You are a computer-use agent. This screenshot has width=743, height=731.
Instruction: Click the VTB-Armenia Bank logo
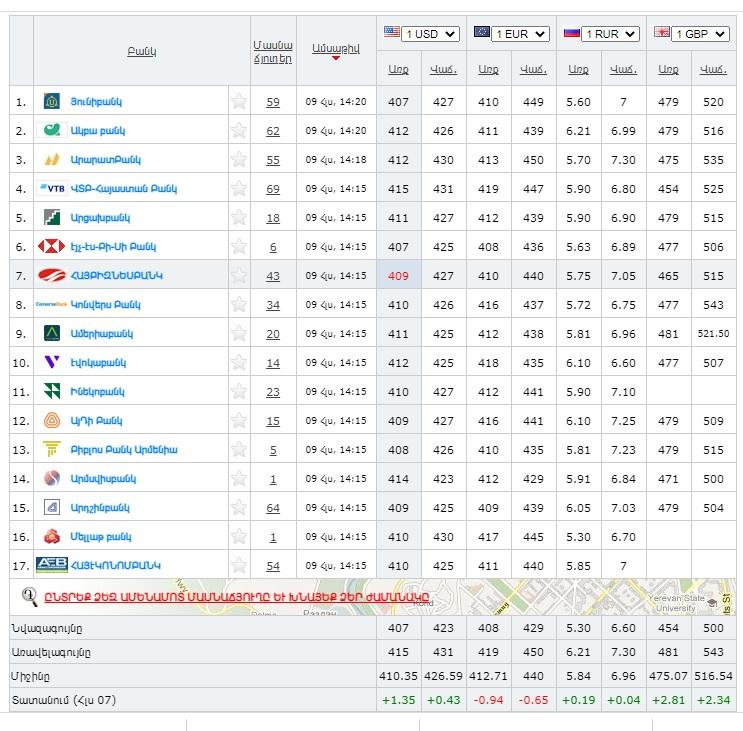coord(52,188)
